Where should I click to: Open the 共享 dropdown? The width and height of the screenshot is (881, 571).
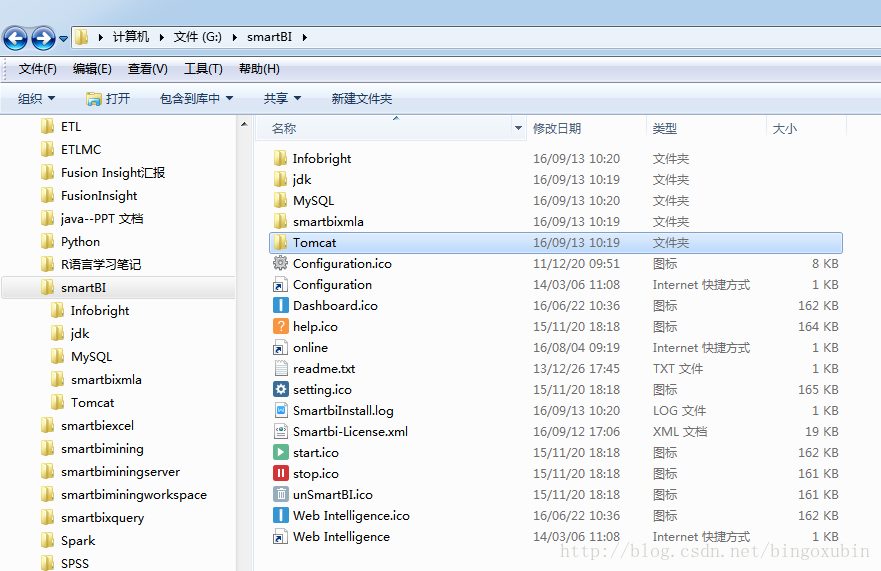pos(283,99)
